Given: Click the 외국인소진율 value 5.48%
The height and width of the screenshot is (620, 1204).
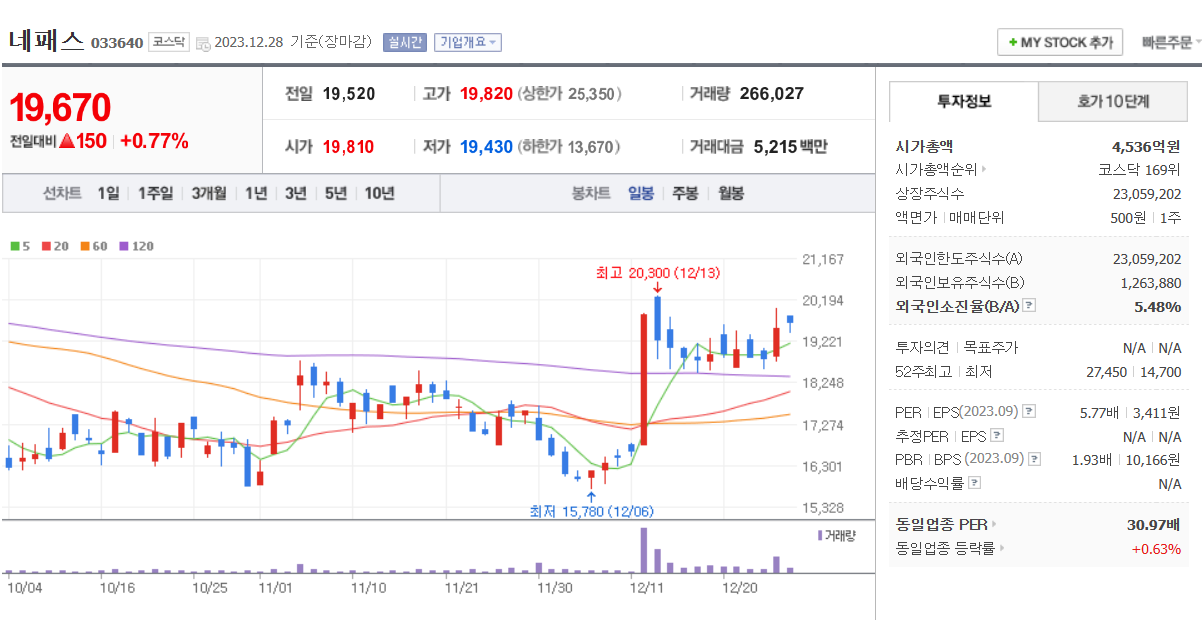Looking at the screenshot, I should pos(1158,307).
